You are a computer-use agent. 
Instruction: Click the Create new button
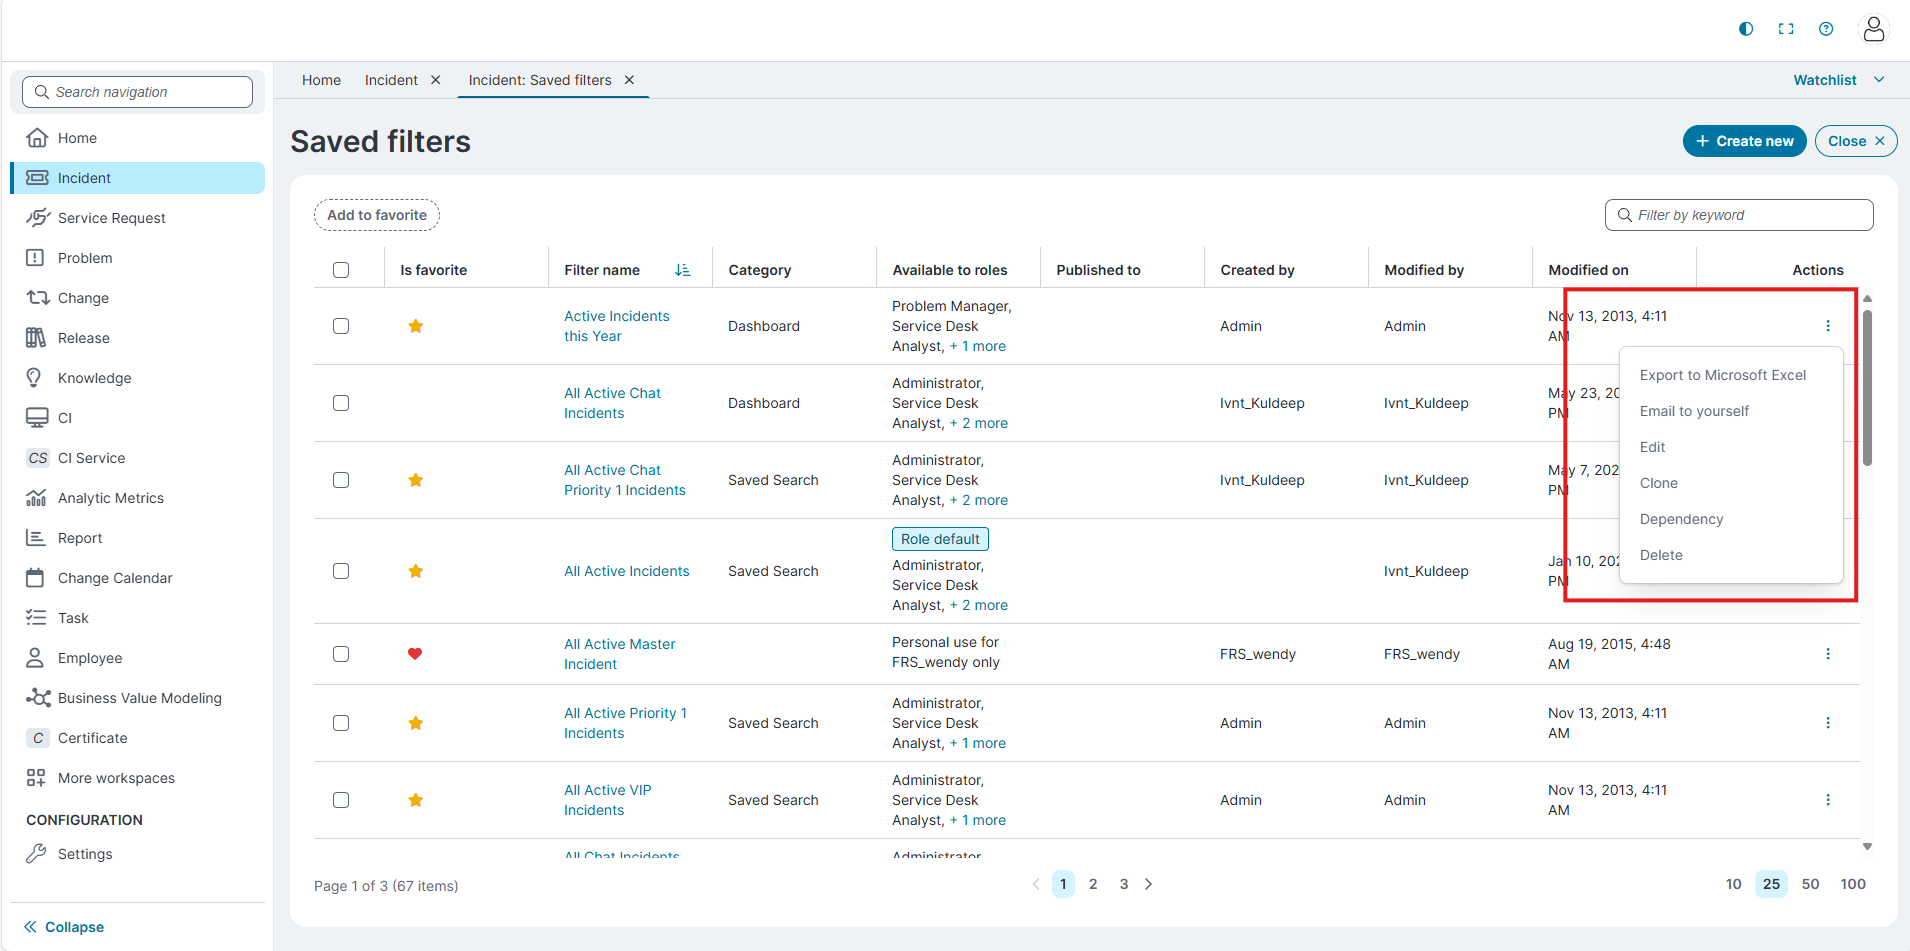point(1744,141)
